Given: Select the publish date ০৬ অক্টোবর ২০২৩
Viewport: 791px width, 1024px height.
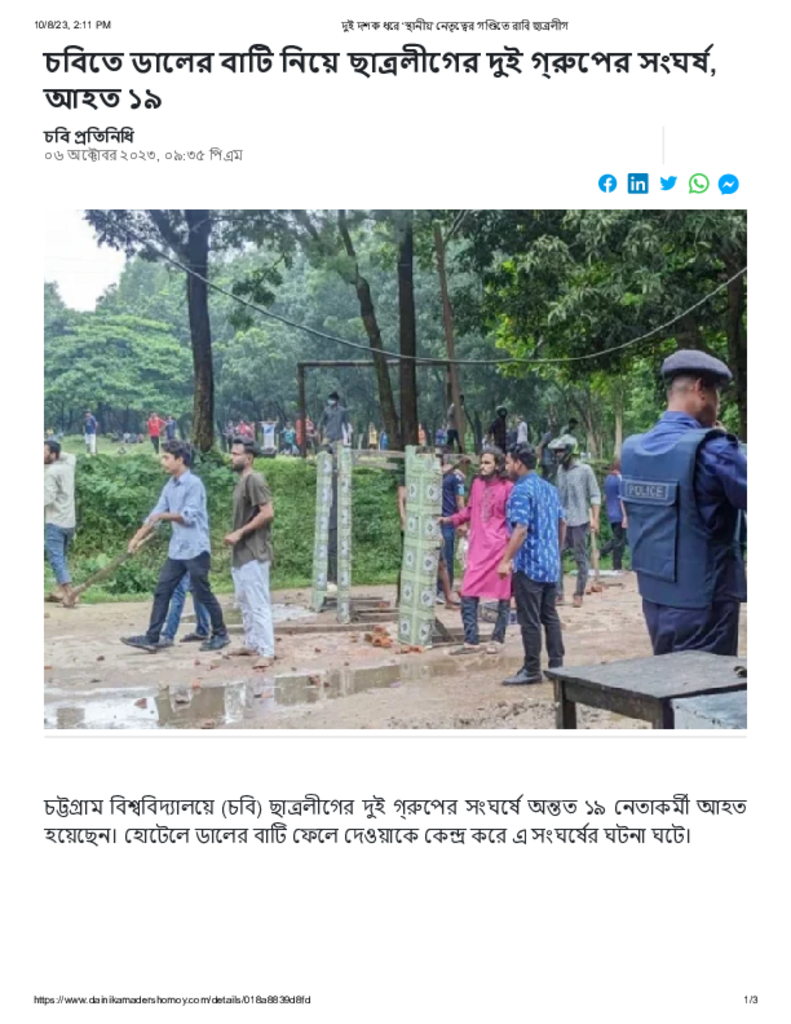Looking at the screenshot, I should (x=101, y=155).
